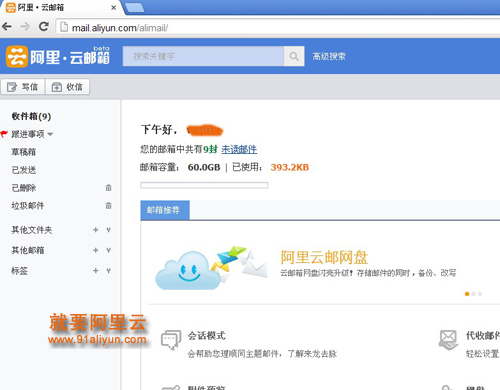Click the address bar showing mail.aliyun.com

point(278,27)
